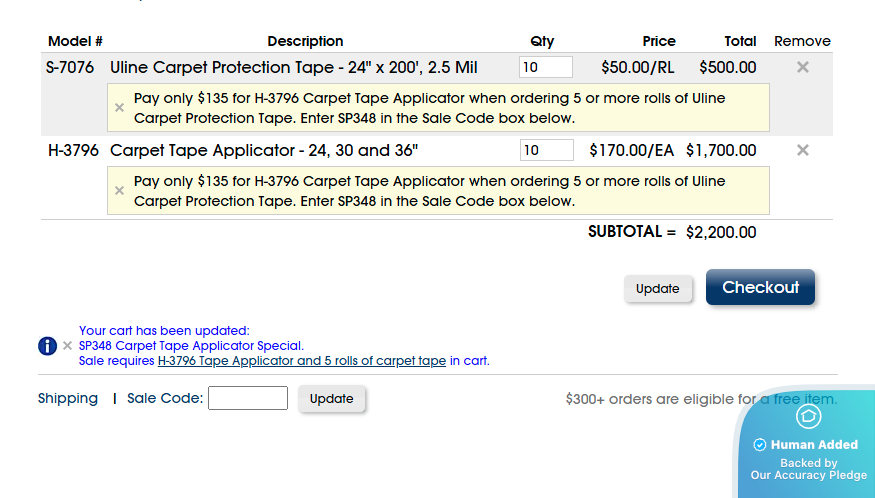Remove H-3796 Carpet Tape Applicator from cart
Screen dimensions: 875x498
click(x=802, y=150)
